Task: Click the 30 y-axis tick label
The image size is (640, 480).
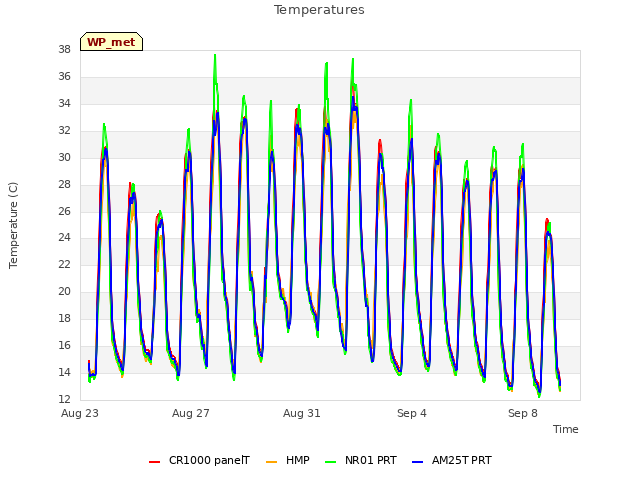Action: point(64,158)
